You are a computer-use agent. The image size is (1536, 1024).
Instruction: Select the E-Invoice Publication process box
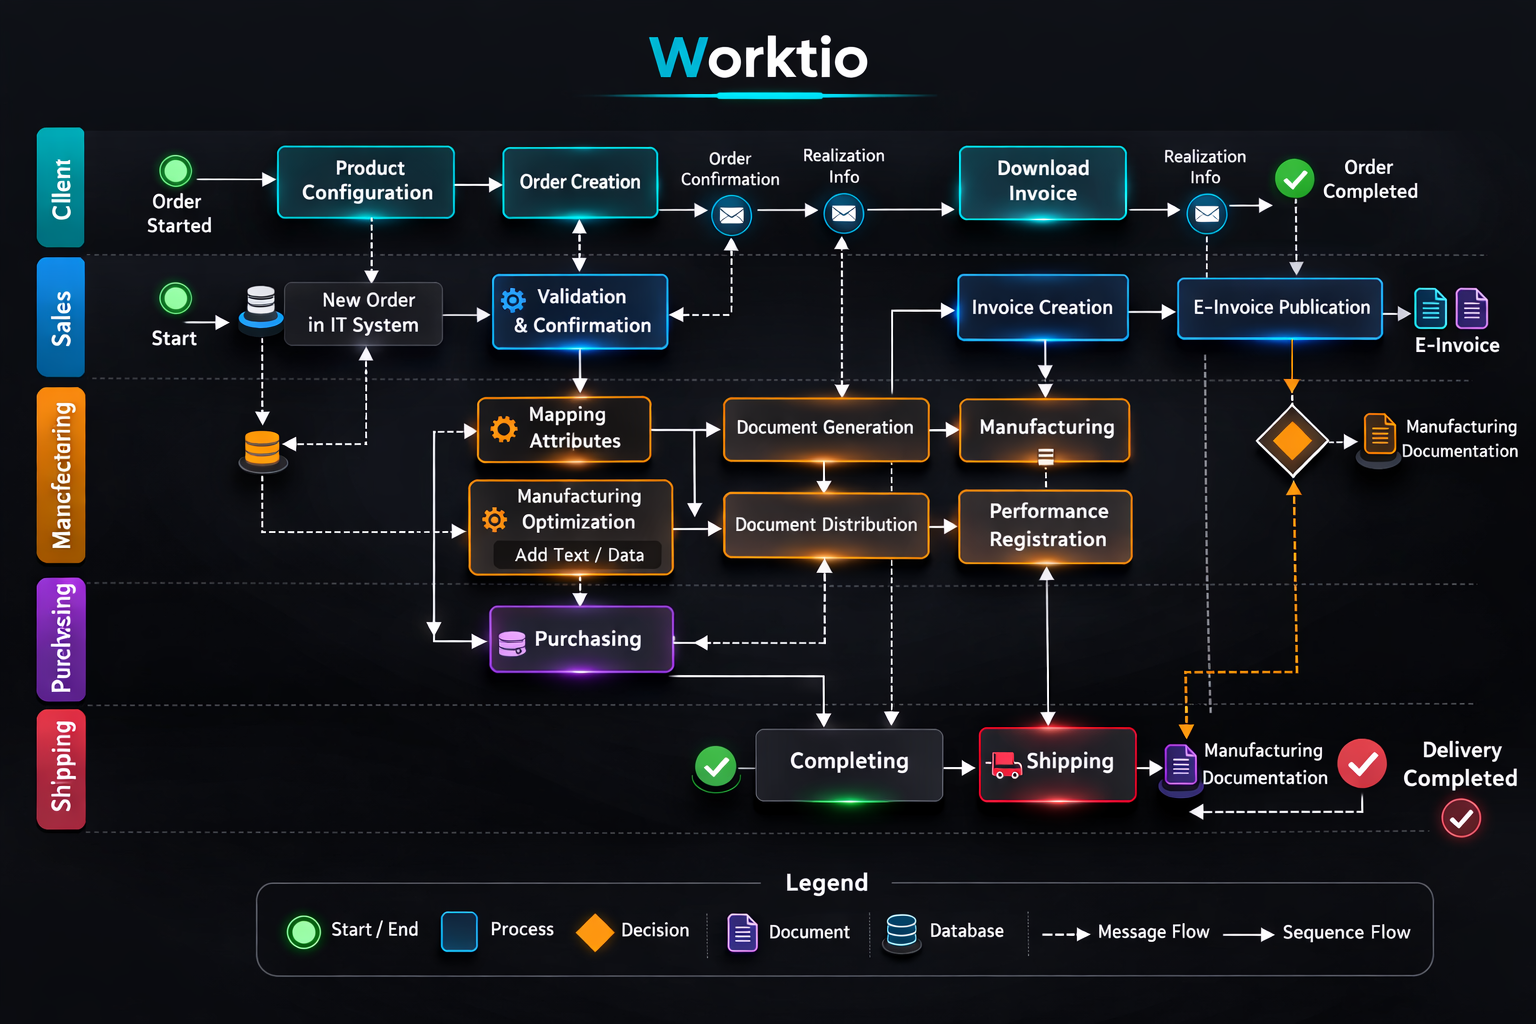[x=1280, y=308]
